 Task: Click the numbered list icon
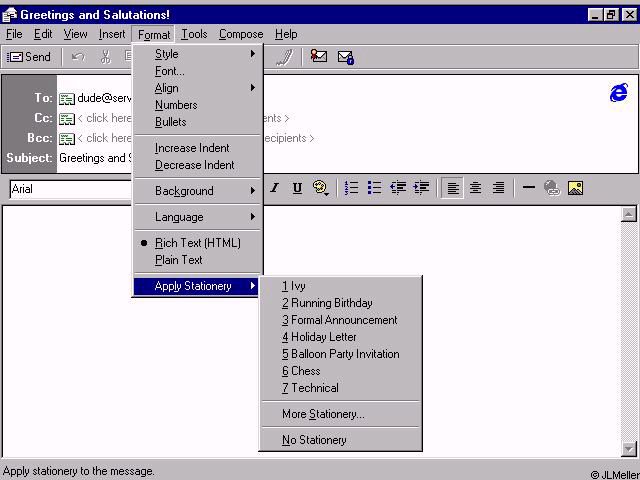click(x=351, y=188)
